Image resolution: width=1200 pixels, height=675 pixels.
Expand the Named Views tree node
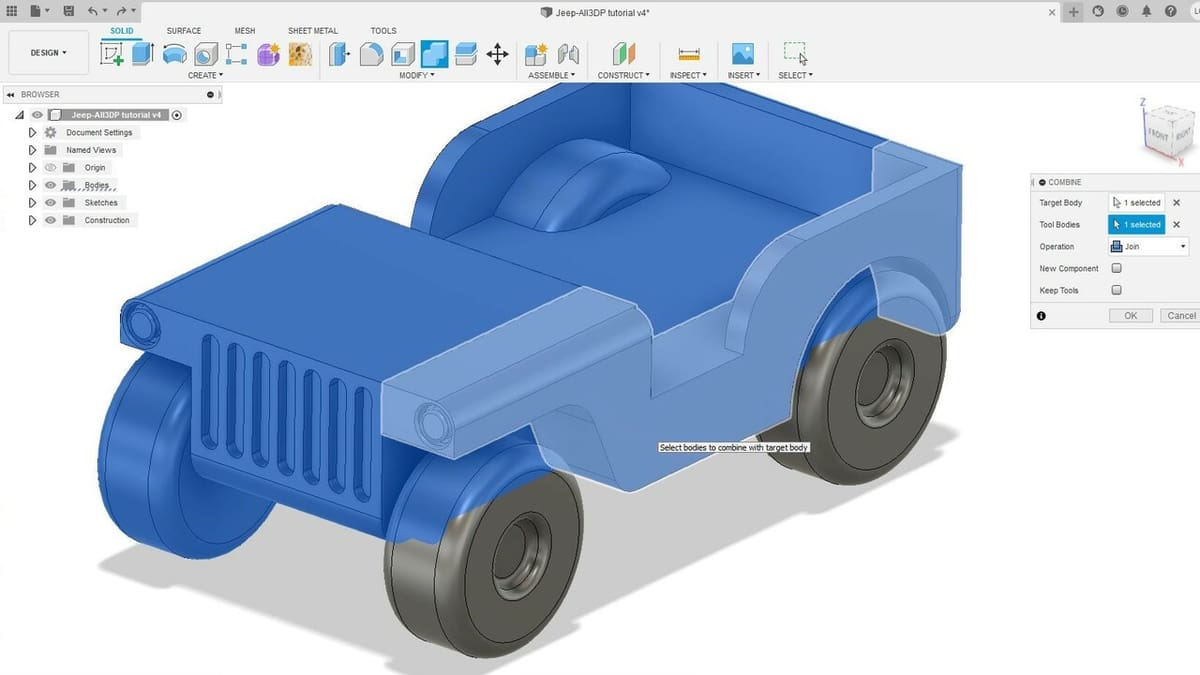(33, 150)
